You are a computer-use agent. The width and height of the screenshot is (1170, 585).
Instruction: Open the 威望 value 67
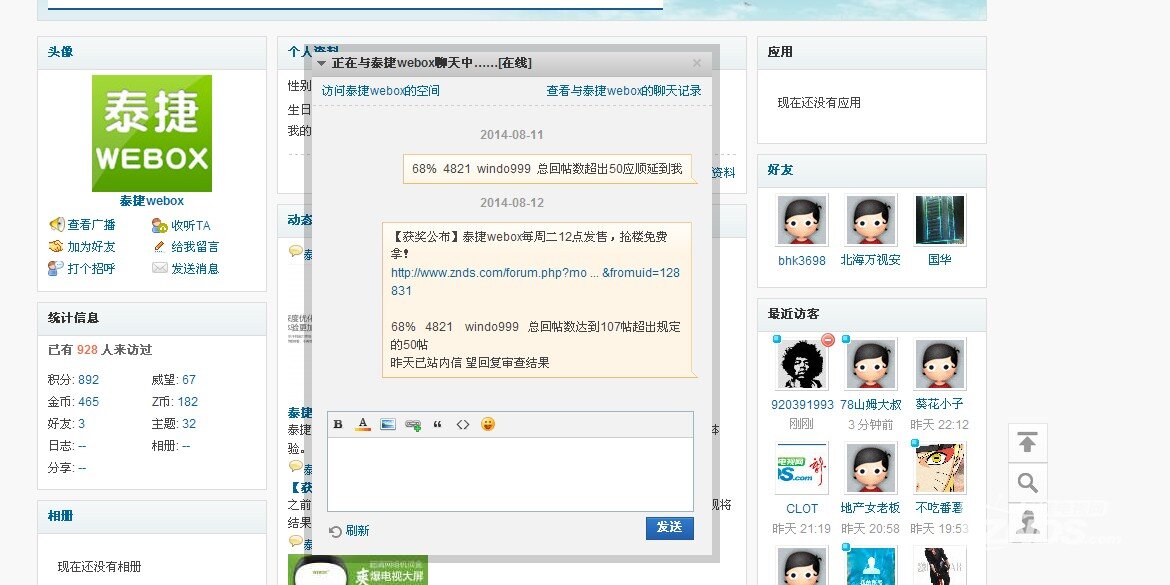click(x=189, y=380)
